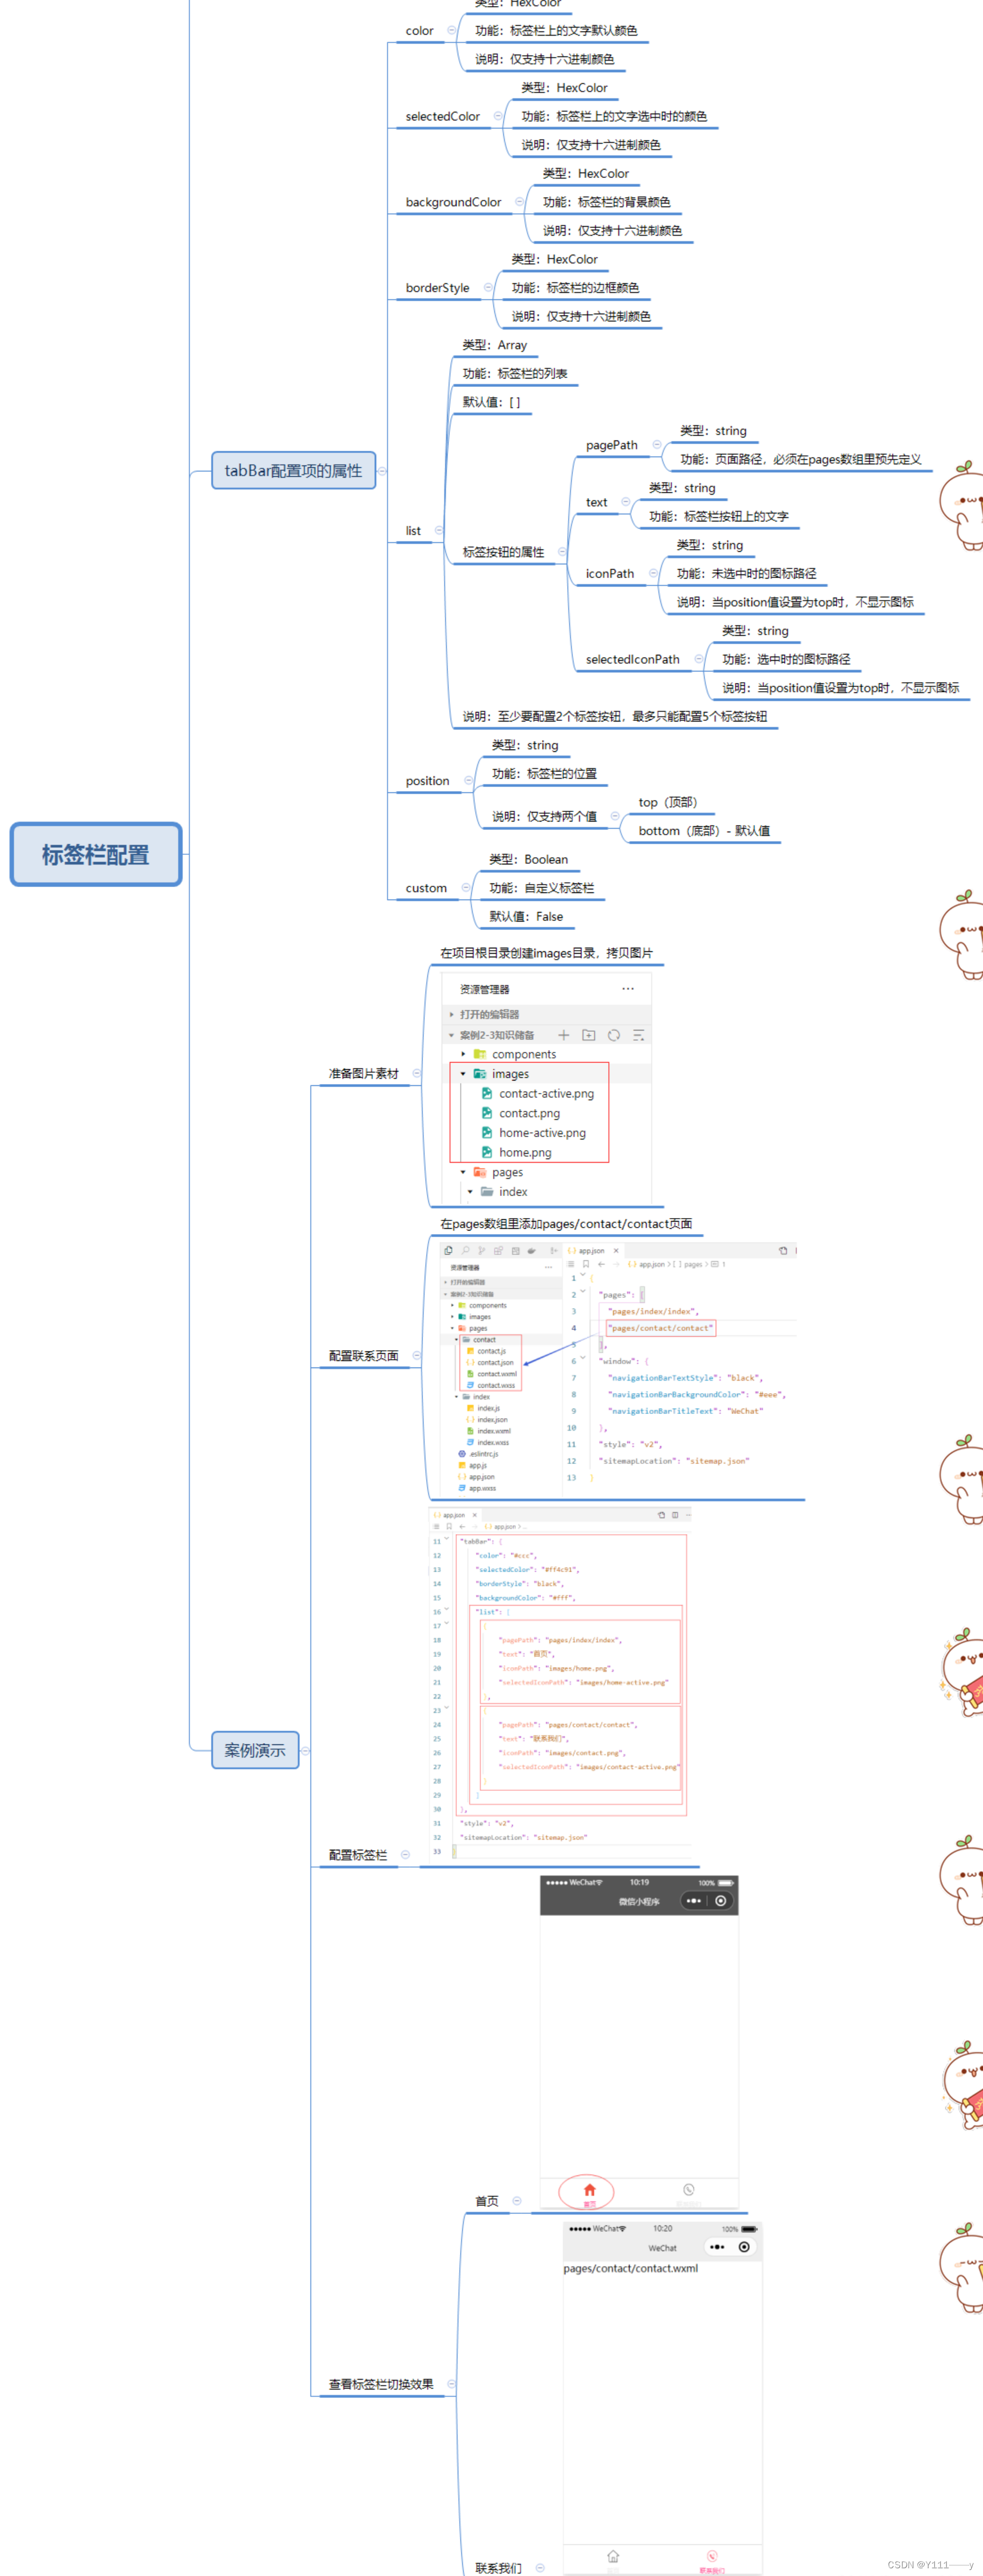Click the '类型：Array' node under list
Screen dimensions: 983x2576
[x=494, y=345]
